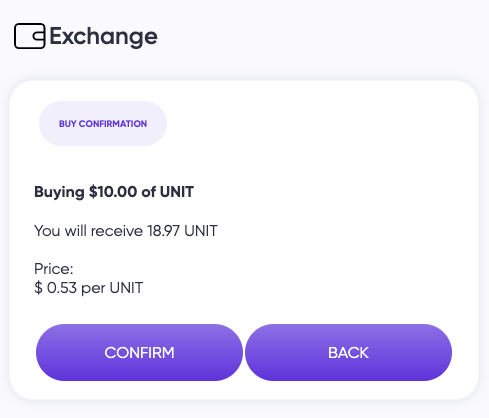Select the BUY CONFIRMATION badge
This screenshot has width=489, height=418.
point(103,124)
